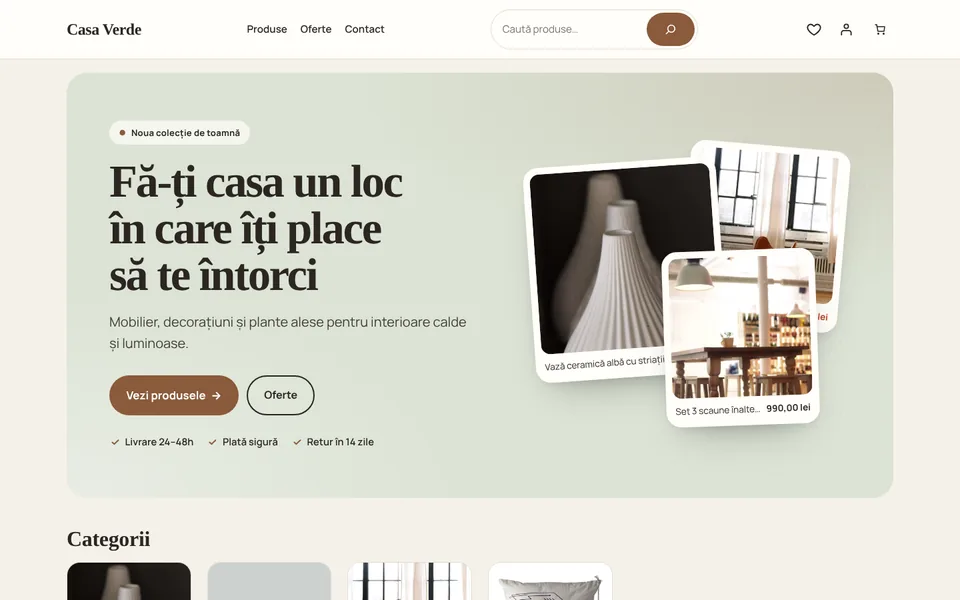Select the Retur în 14 zile text
Image resolution: width=960 pixels, height=600 pixels.
[340, 442]
